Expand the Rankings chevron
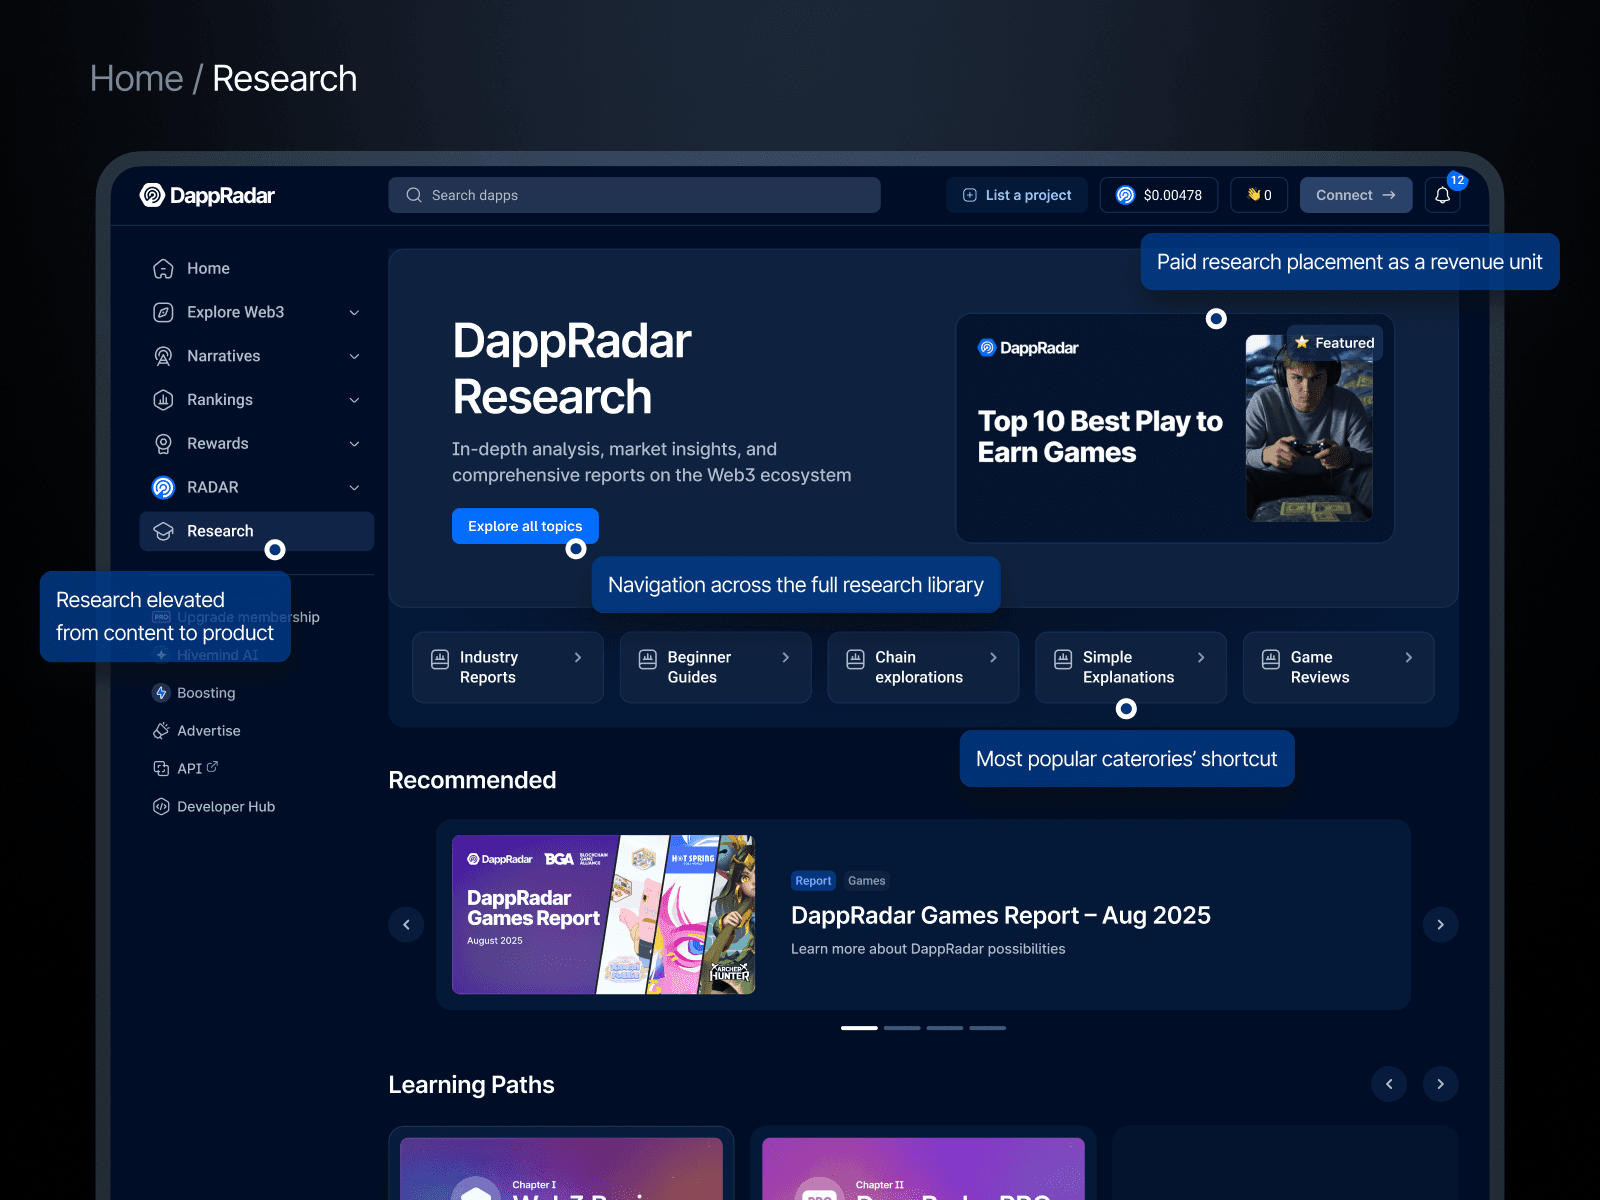Viewport: 1600px width, 1200px height. point(354,400)
